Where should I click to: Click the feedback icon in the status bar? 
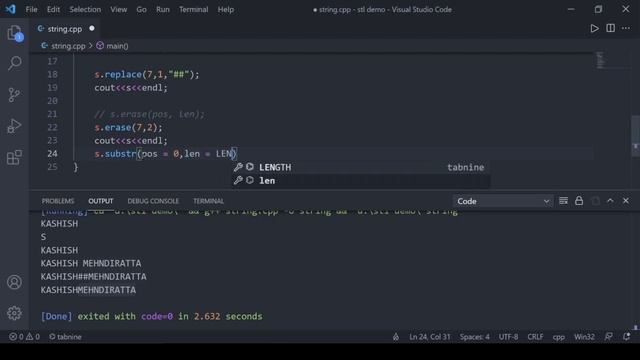click(609, 337)
